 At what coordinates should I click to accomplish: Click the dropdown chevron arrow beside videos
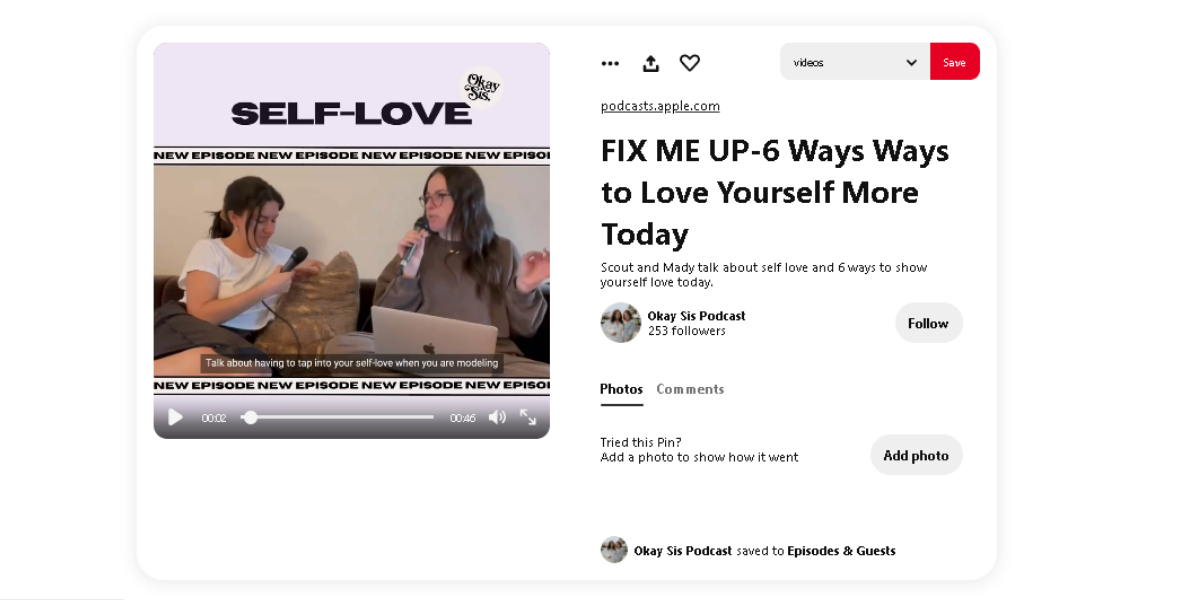click(x=911, y=62)
